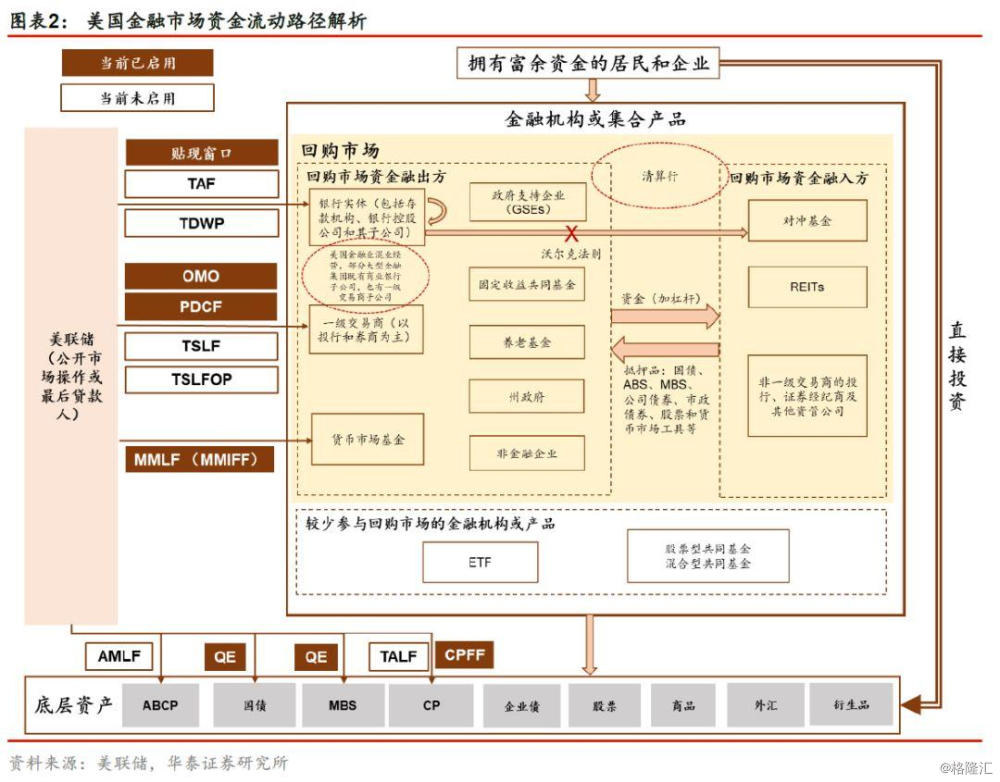Click the TAF box
1000x782 pixels.
tap(202, 184)
